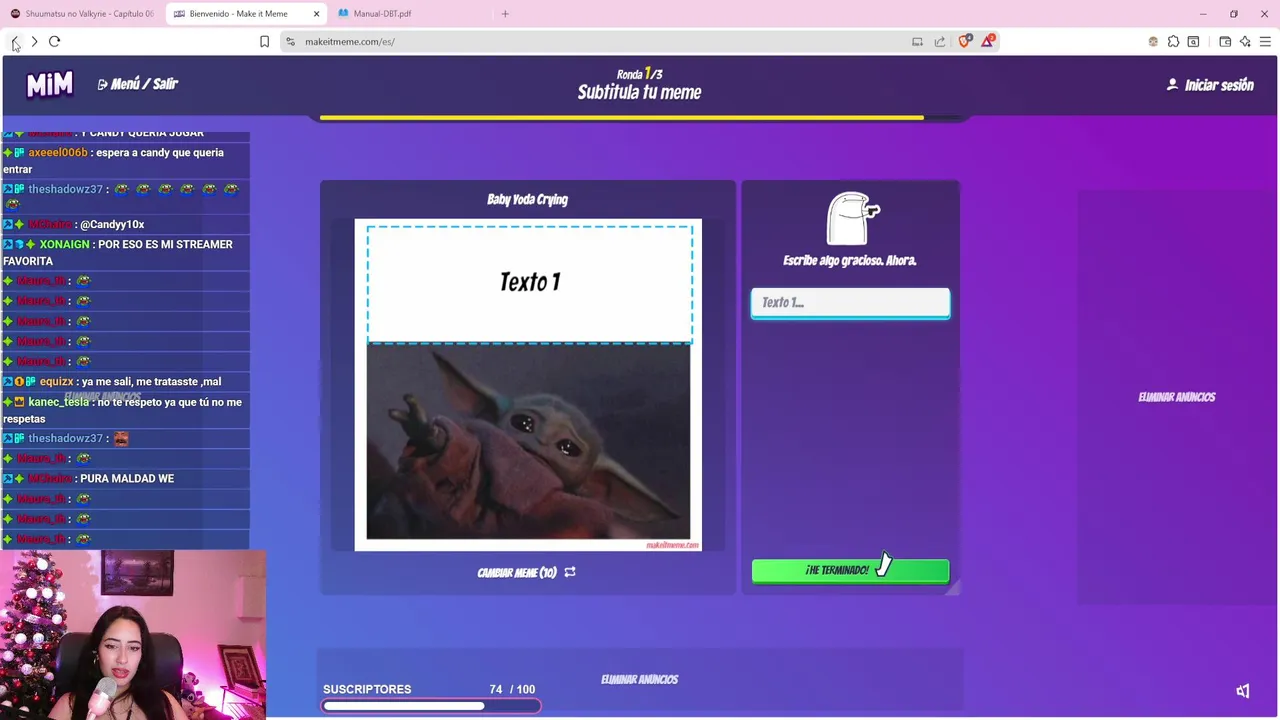This screenshot has height=720, width=1280.
Task: Click chat username XONAIGN
Action: point(66,244)
